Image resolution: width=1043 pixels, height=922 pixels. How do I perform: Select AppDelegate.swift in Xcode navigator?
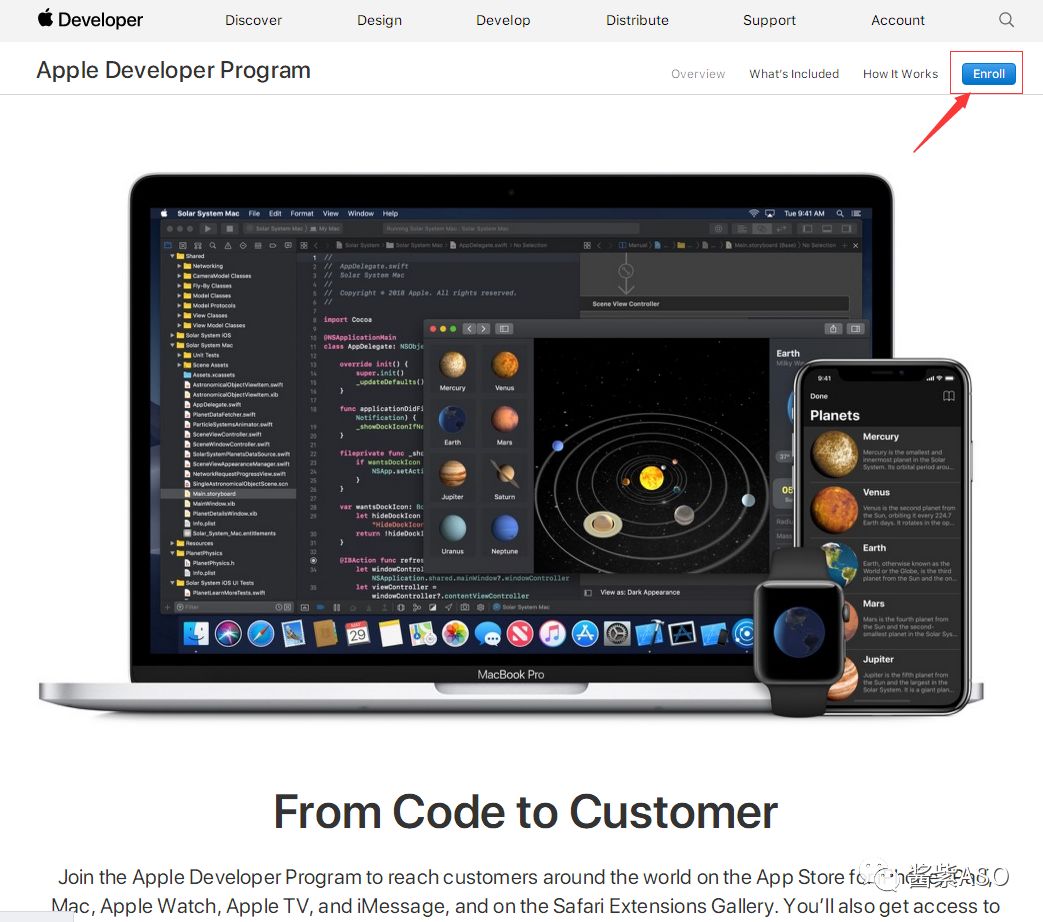tap(217, 404)
